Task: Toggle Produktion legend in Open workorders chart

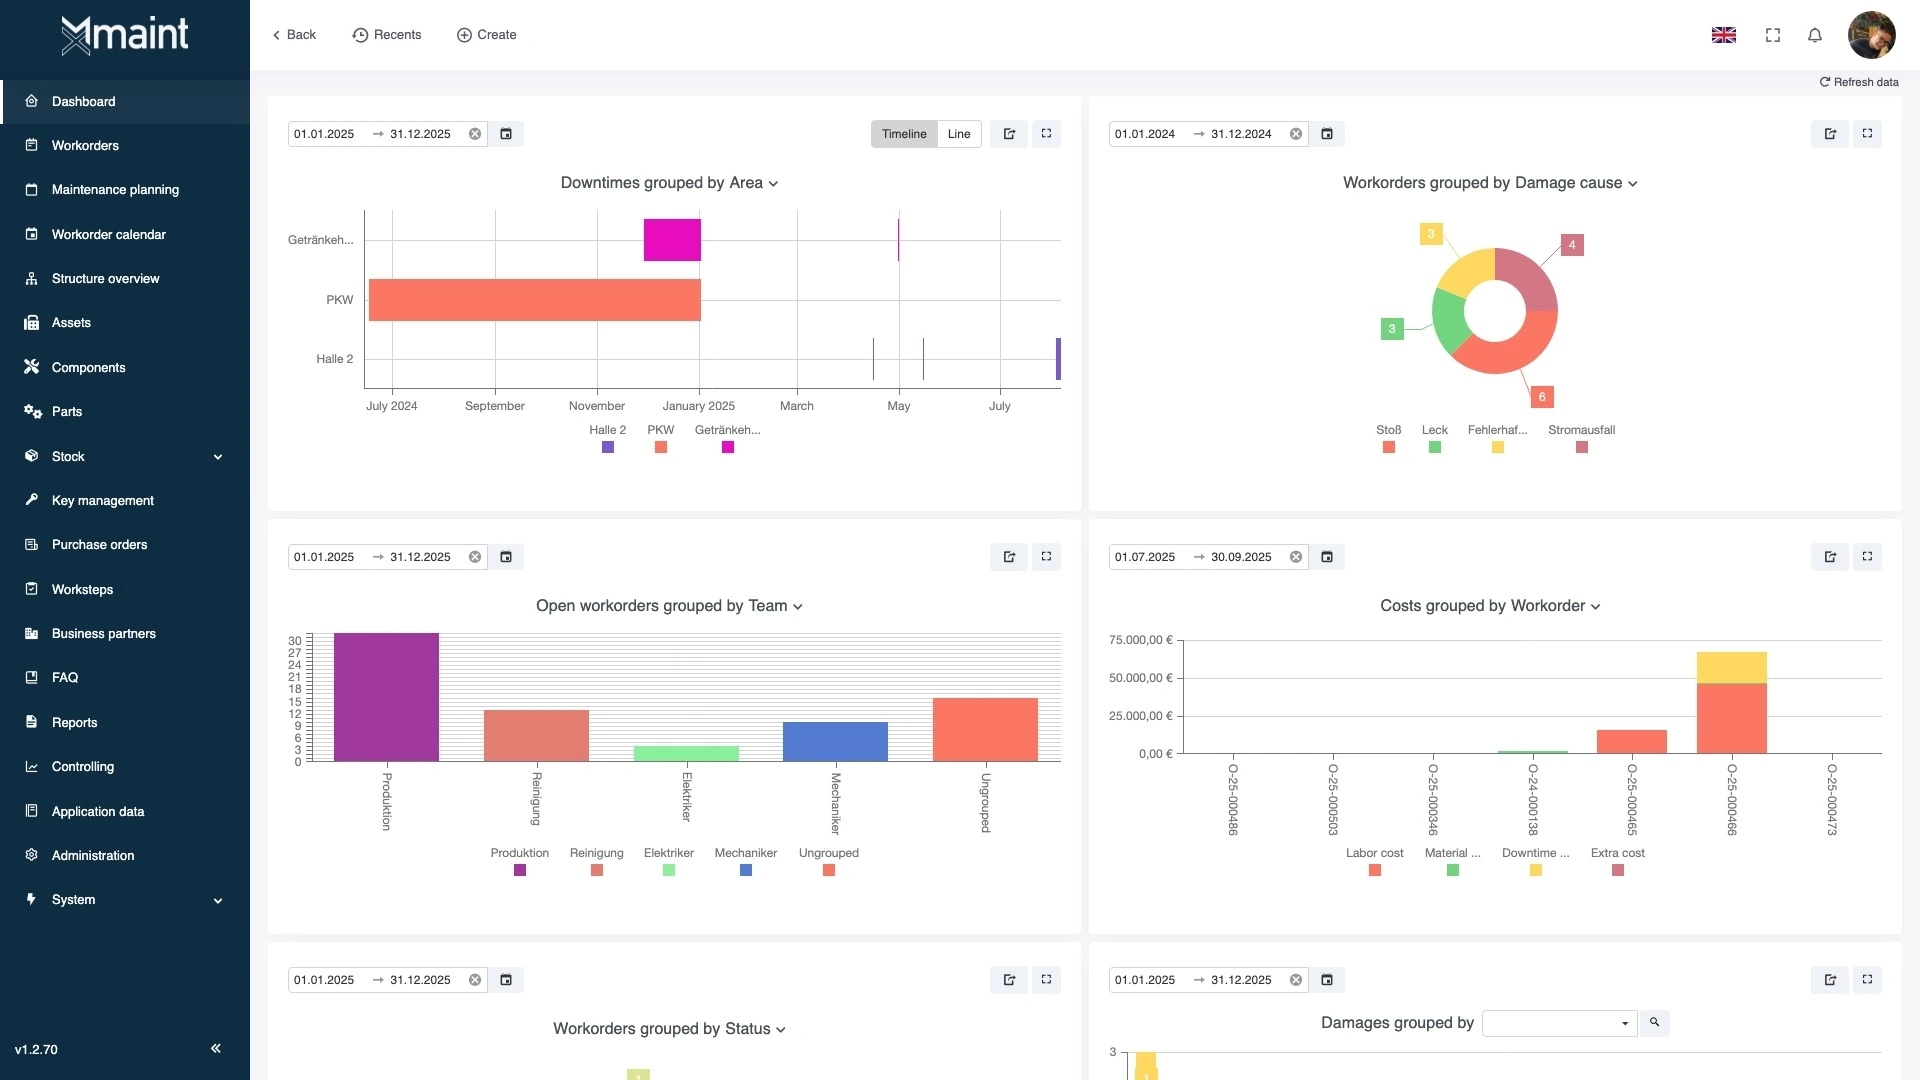Action: point(520,870)
